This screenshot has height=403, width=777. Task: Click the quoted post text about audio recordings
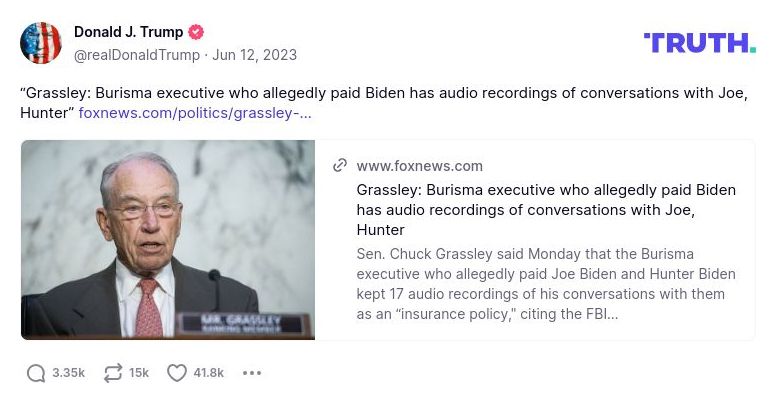[x=384, y=103]
